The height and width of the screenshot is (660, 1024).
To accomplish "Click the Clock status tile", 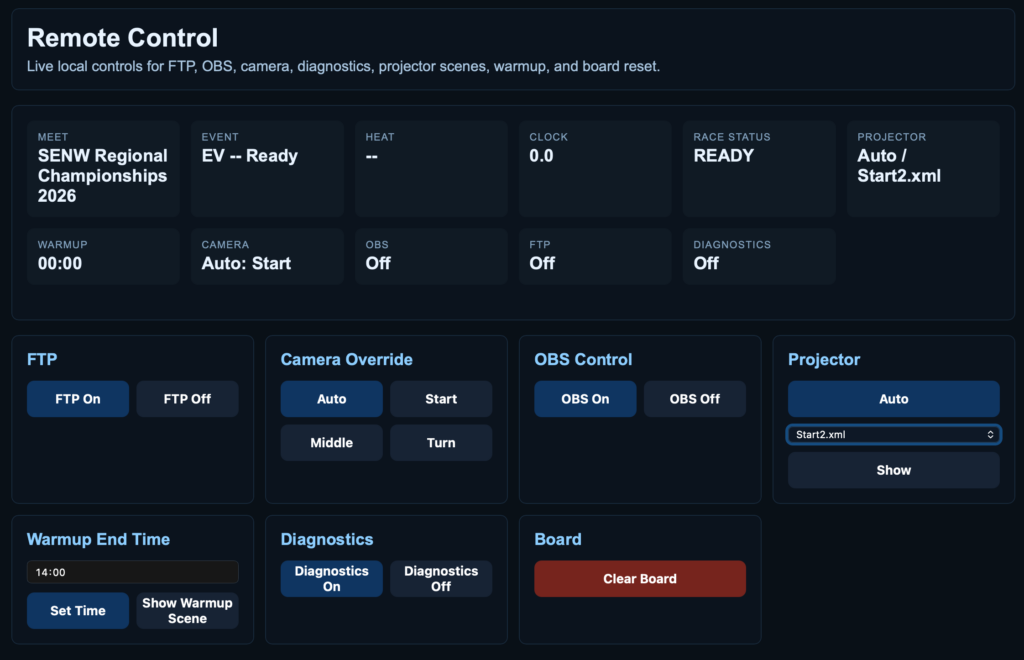I will [x=595, y=169].
